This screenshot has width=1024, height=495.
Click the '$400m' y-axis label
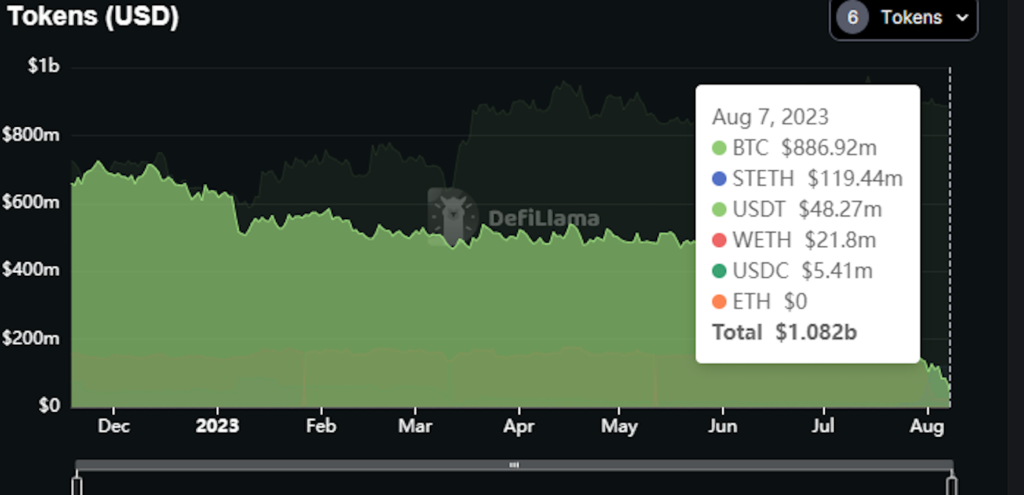point(31,270)
